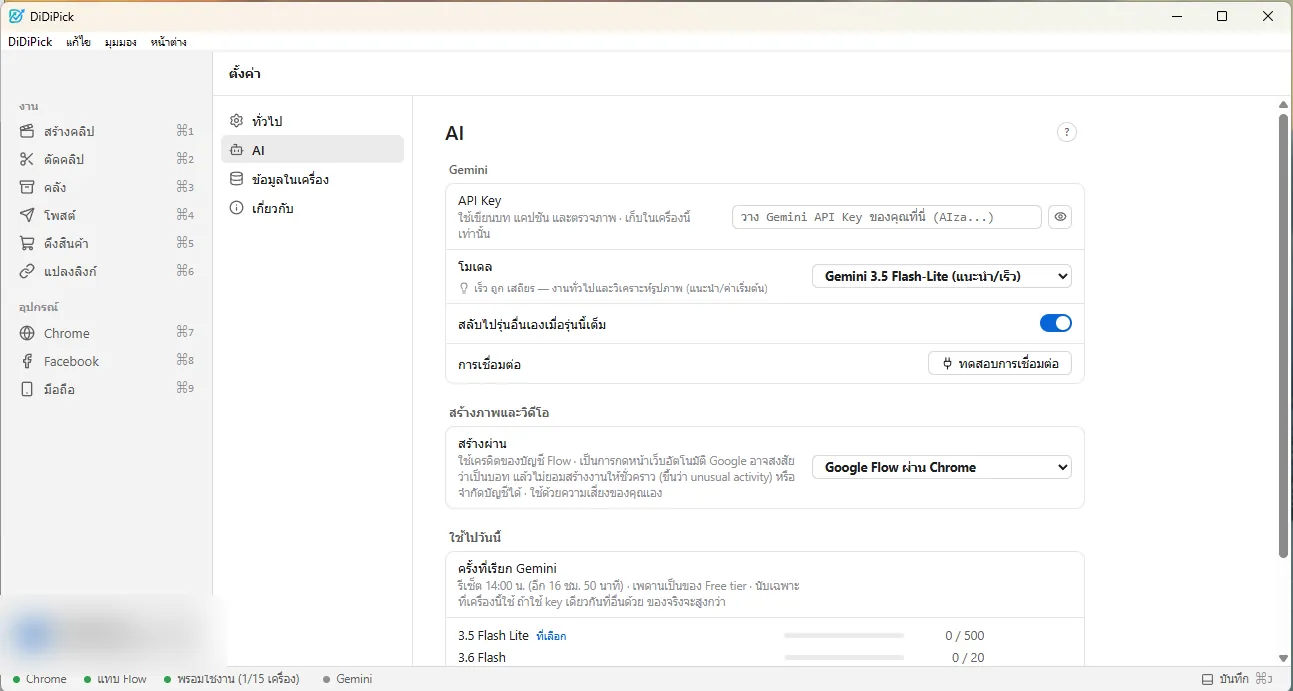Click the 3.5 Flash Lite usage progress bar
The height and width of the screenshot is (691, 1293).
(844, 636)
